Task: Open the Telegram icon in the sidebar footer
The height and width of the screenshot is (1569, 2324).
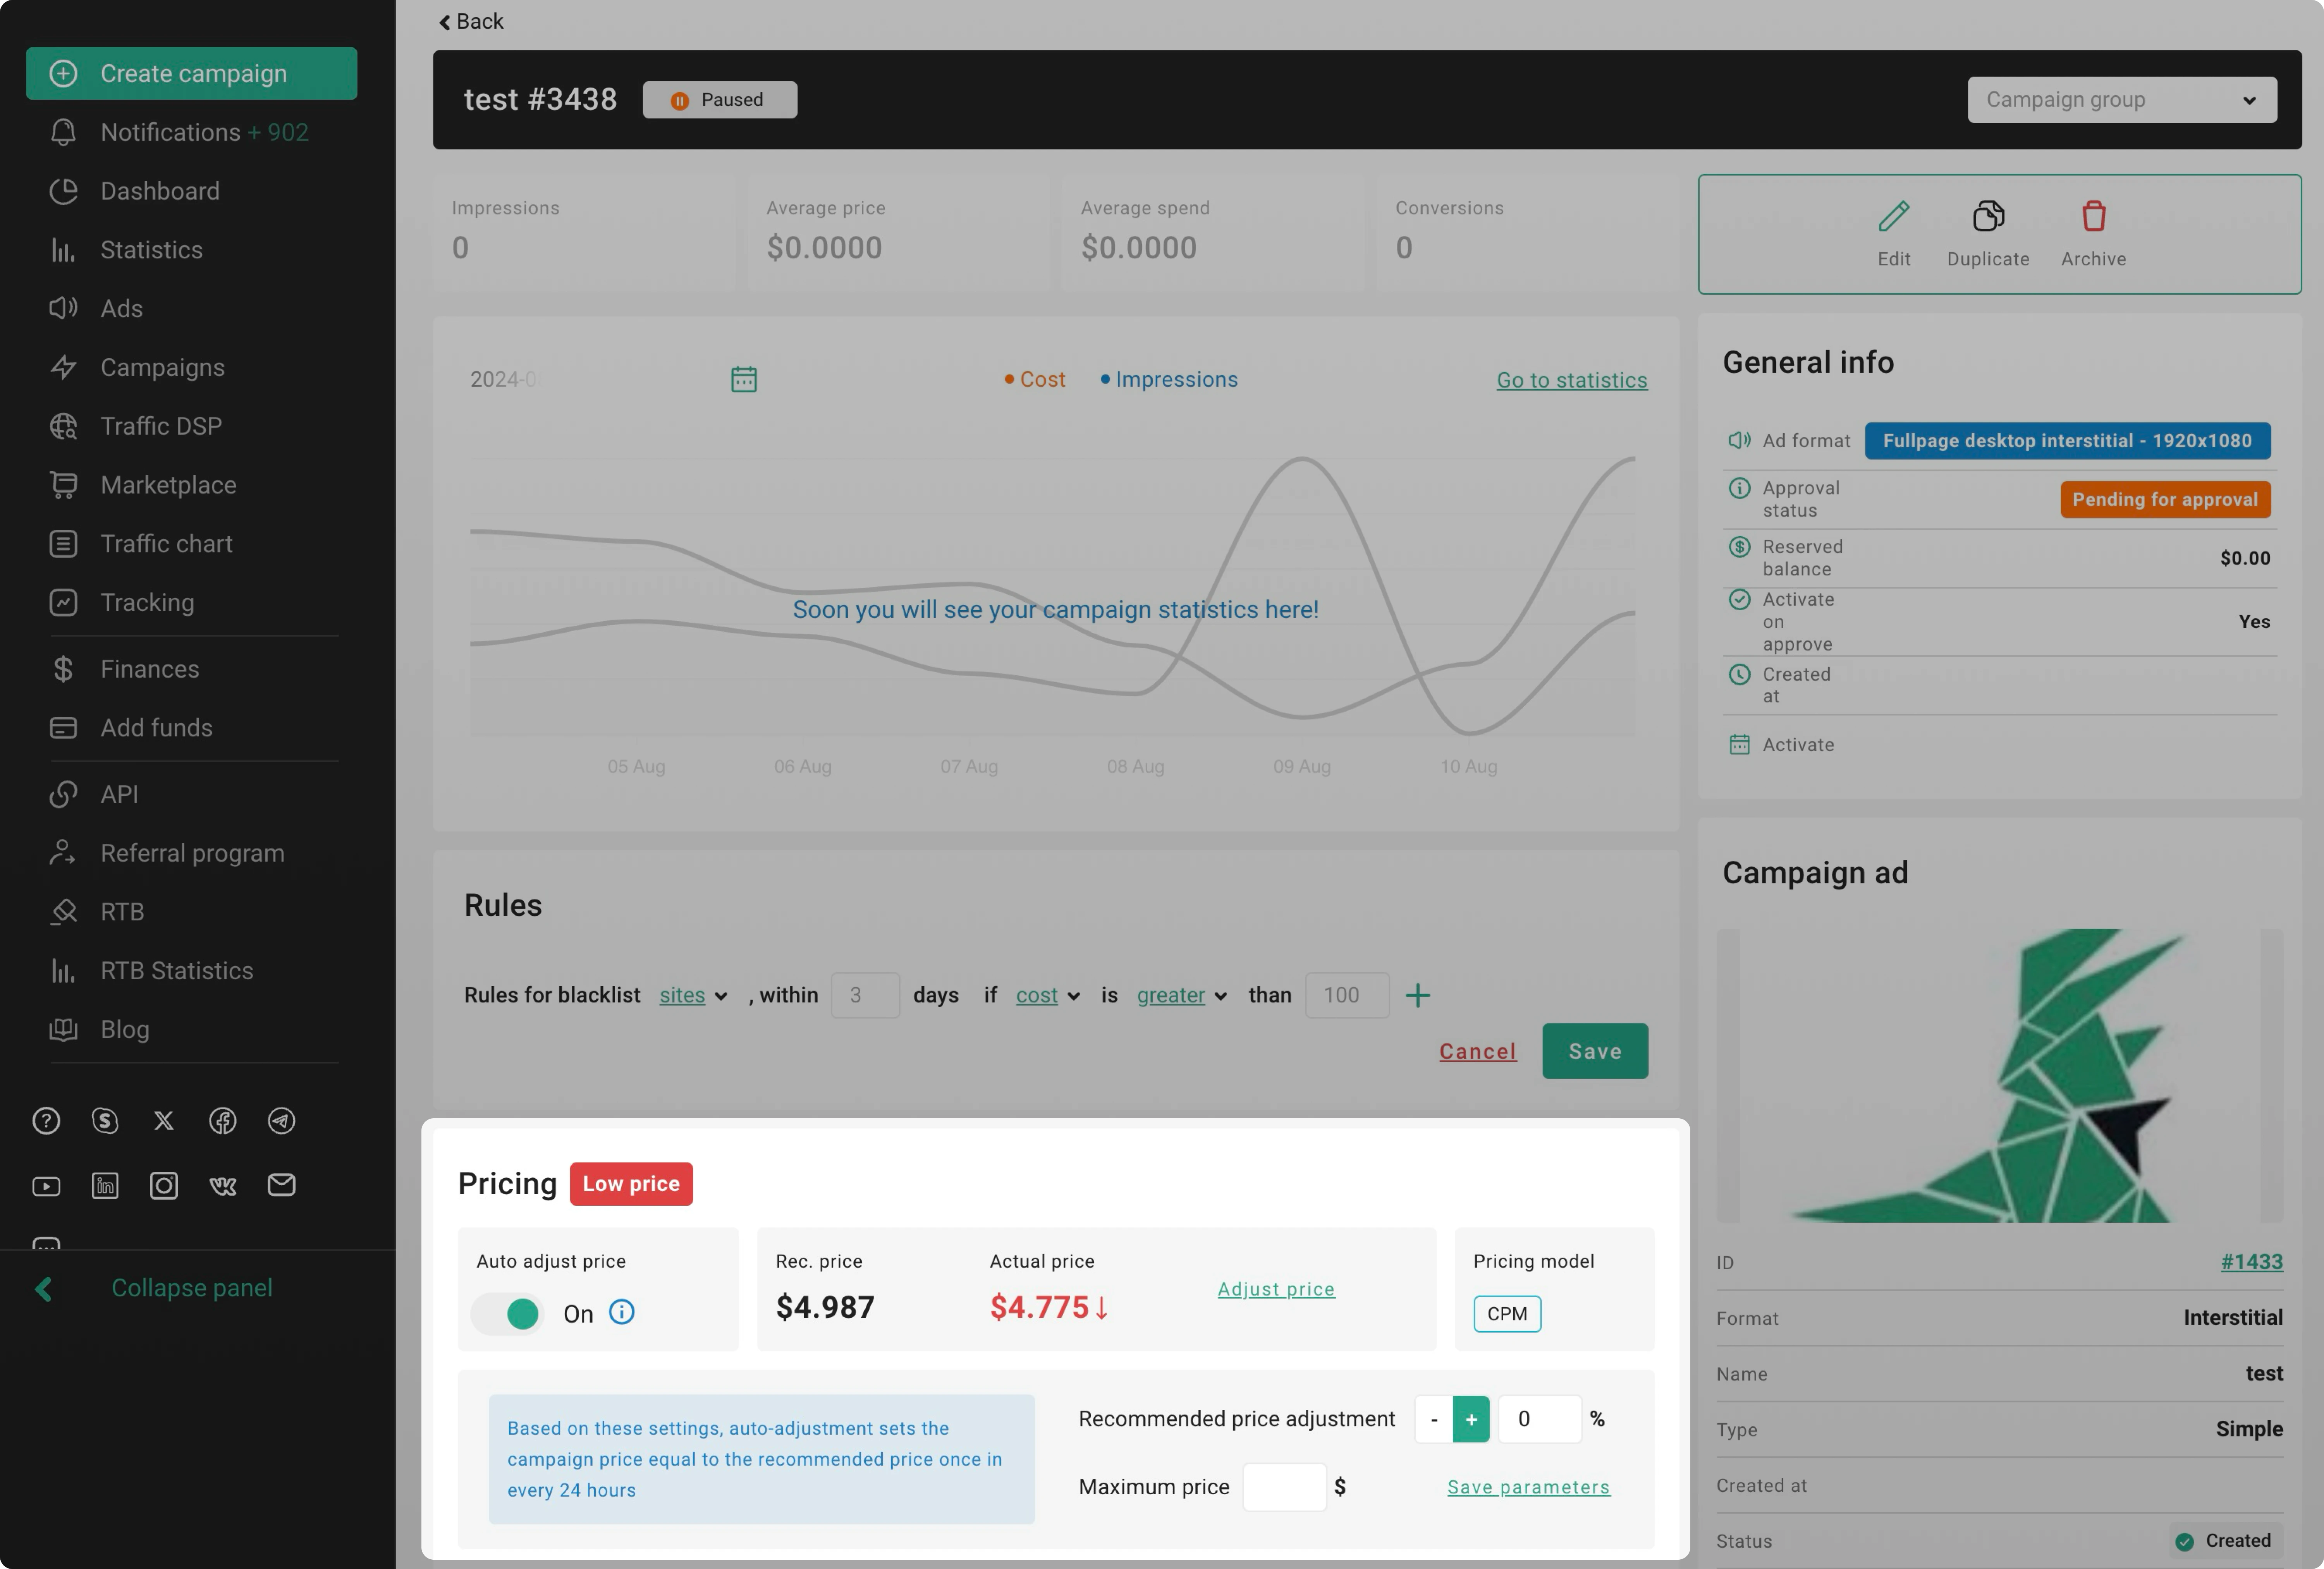Action: click(x=281, y=1121)
